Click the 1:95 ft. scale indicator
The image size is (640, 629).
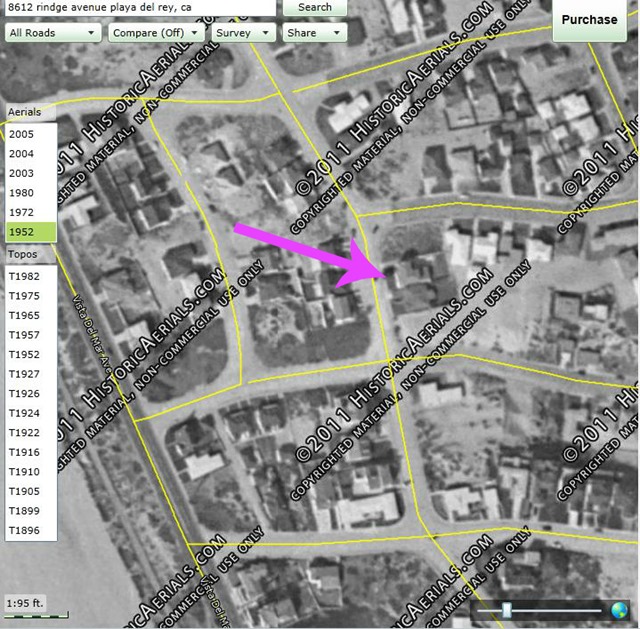click(x=25, y=603)
